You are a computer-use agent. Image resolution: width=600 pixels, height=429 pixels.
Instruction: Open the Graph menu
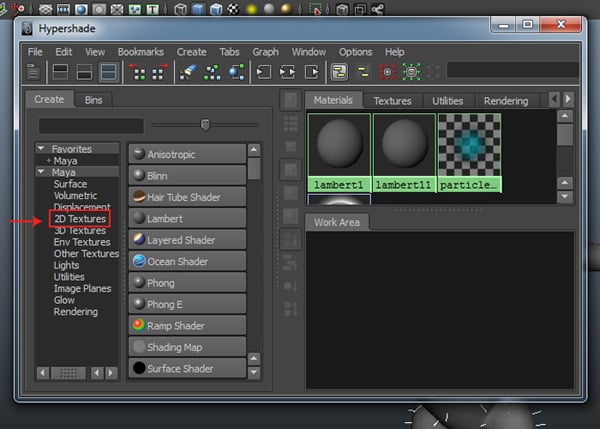point(265,51)
